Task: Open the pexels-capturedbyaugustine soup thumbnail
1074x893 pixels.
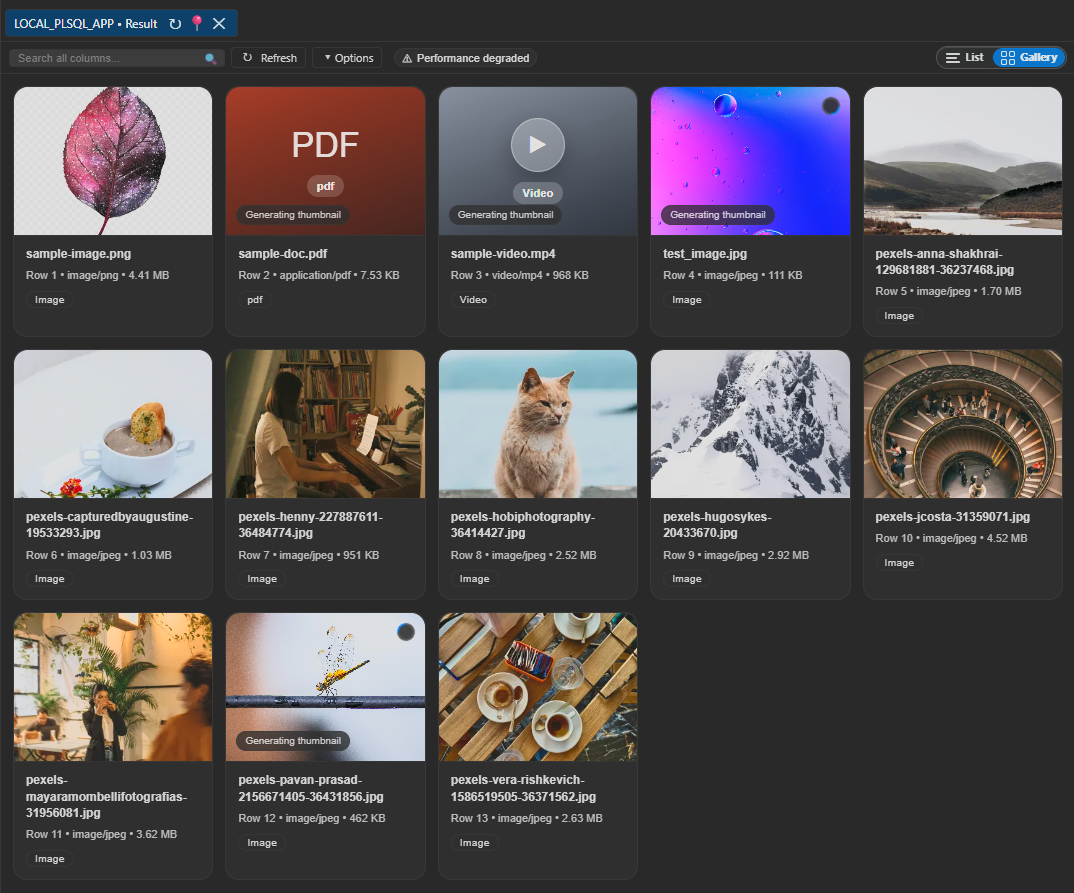Action: coord(113,424)
